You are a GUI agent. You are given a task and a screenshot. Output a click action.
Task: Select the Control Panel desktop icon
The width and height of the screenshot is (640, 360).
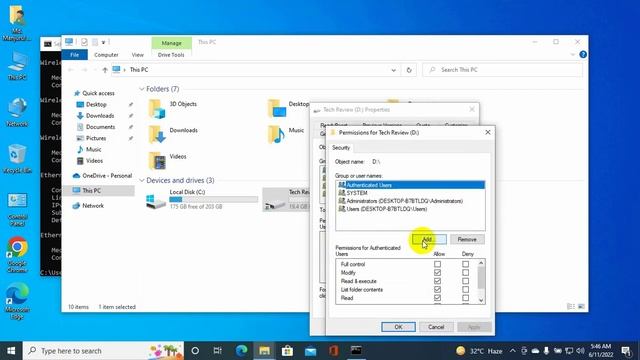[x=17, y=210]
